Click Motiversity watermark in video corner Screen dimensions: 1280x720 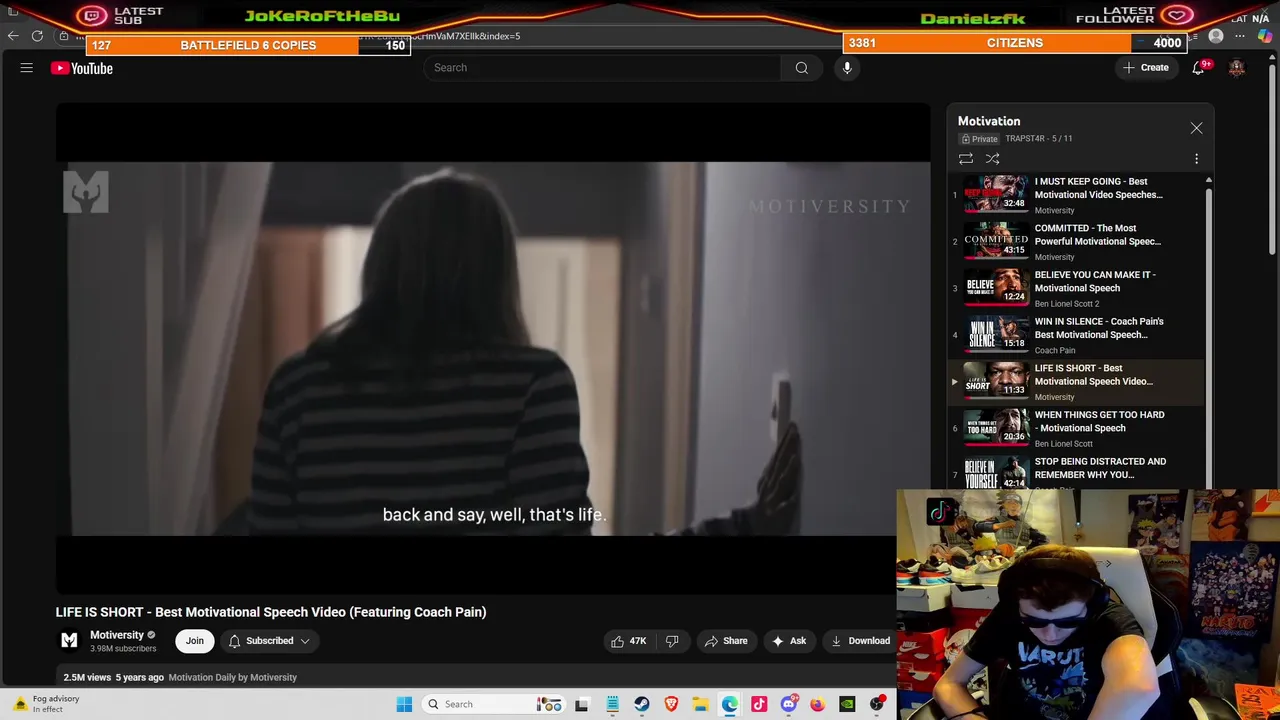coord(86,192)
